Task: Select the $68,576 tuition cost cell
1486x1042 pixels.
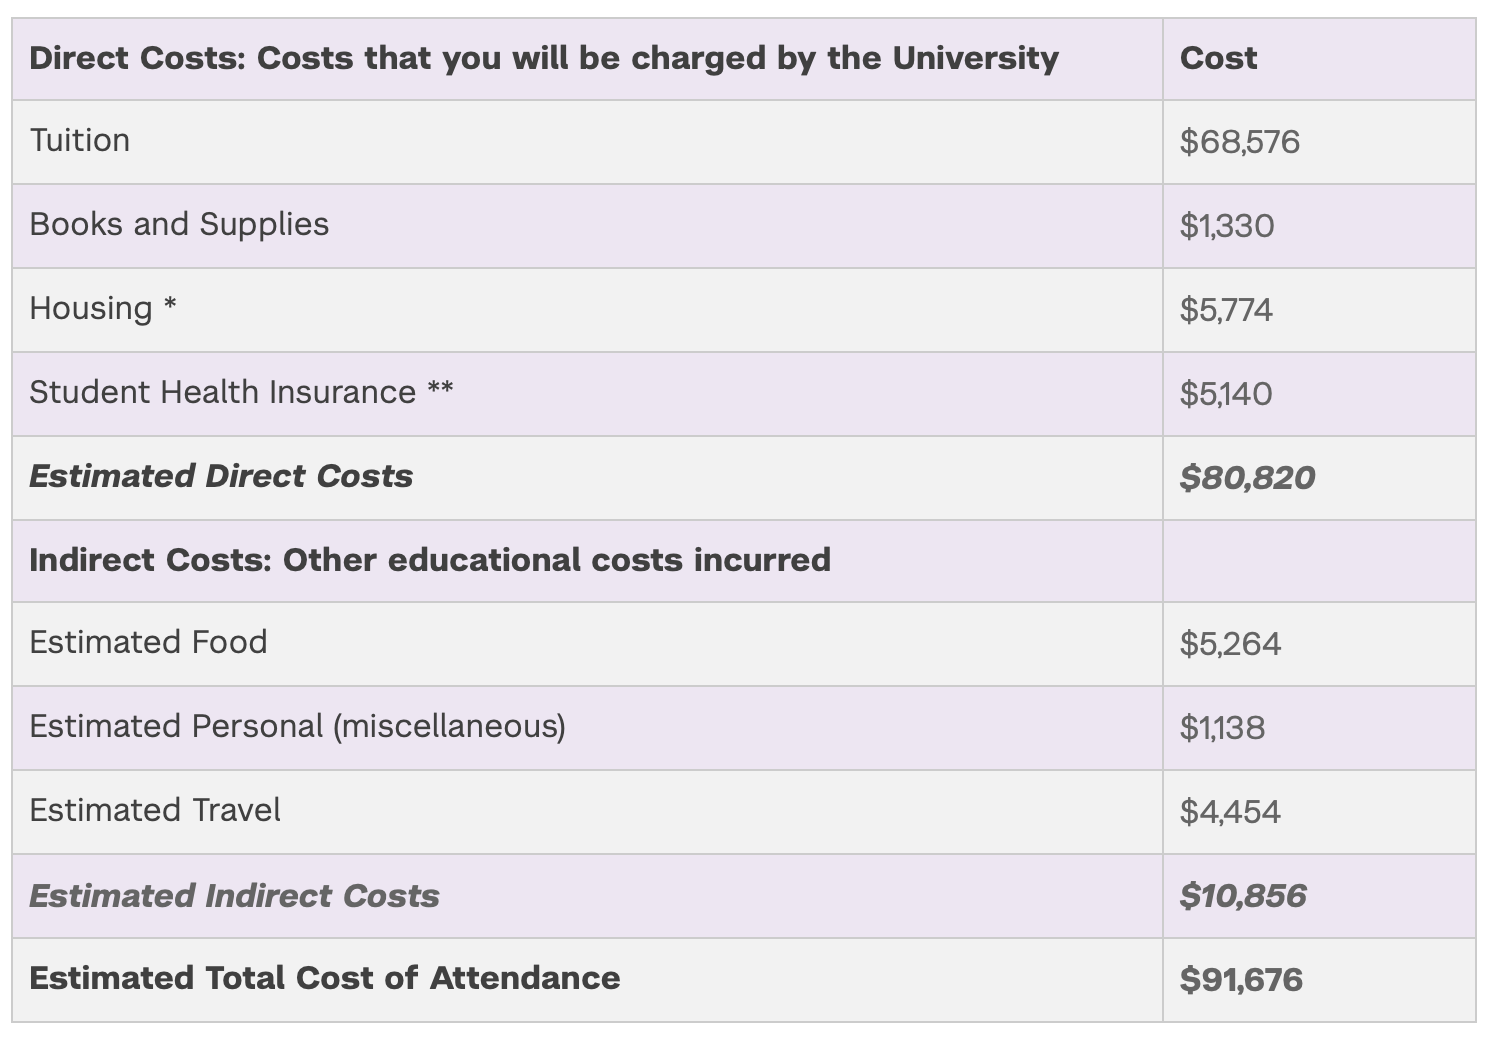Action: (x=1240, y=141)
